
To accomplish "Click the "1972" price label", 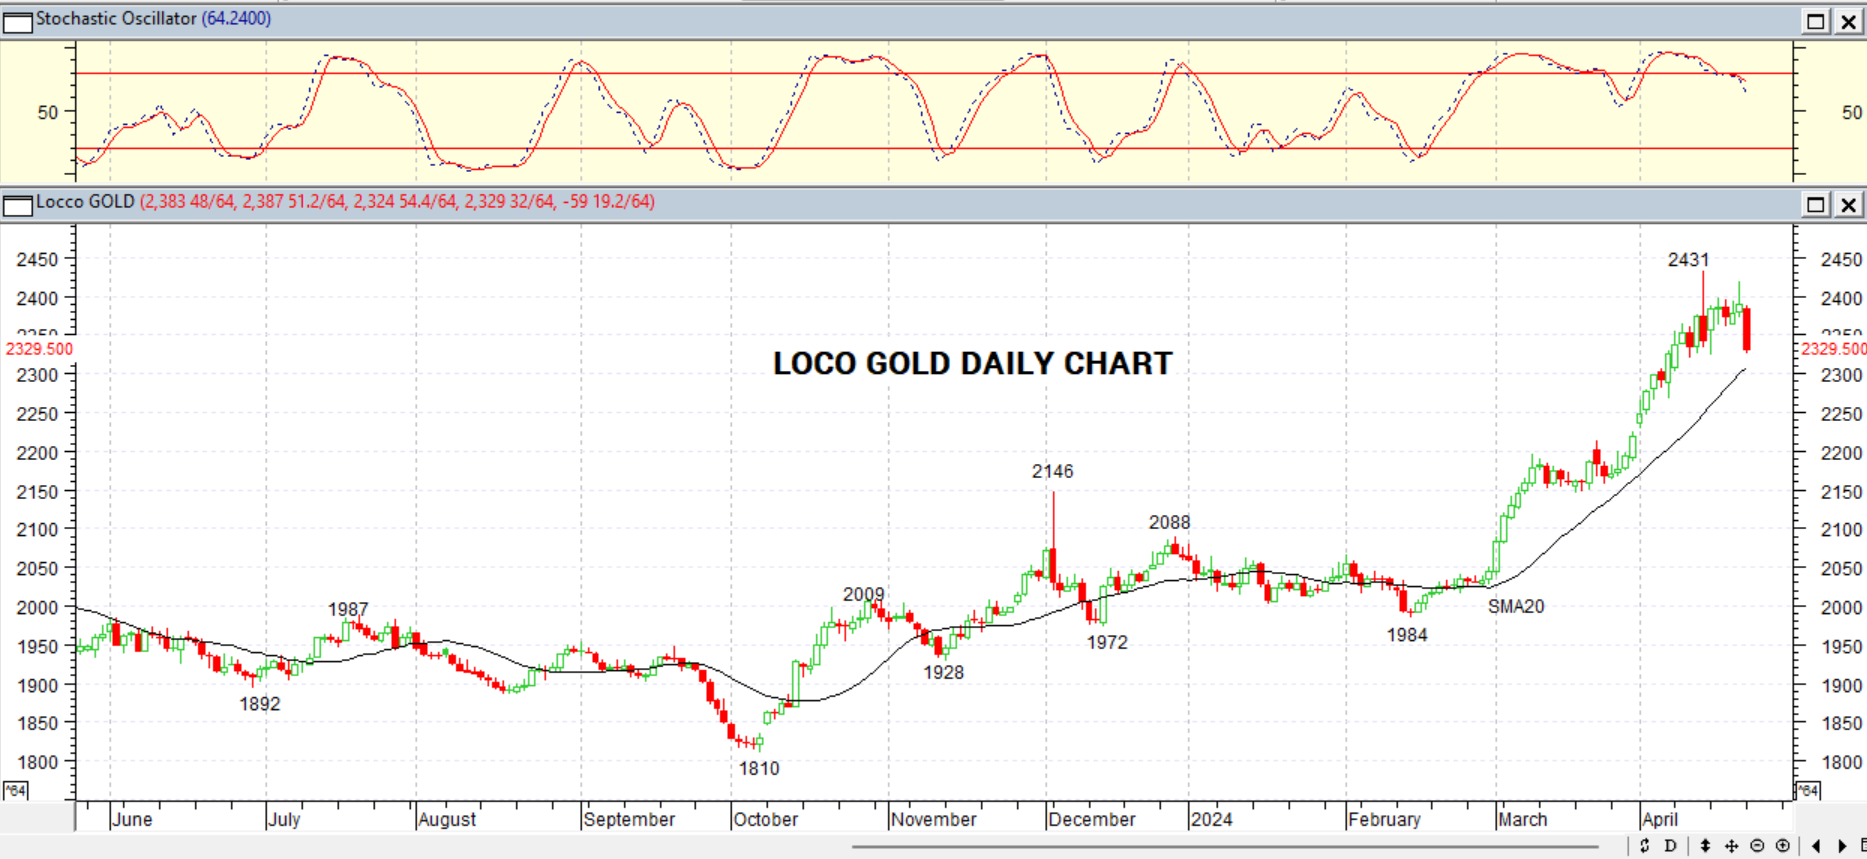I will 1107,643.
